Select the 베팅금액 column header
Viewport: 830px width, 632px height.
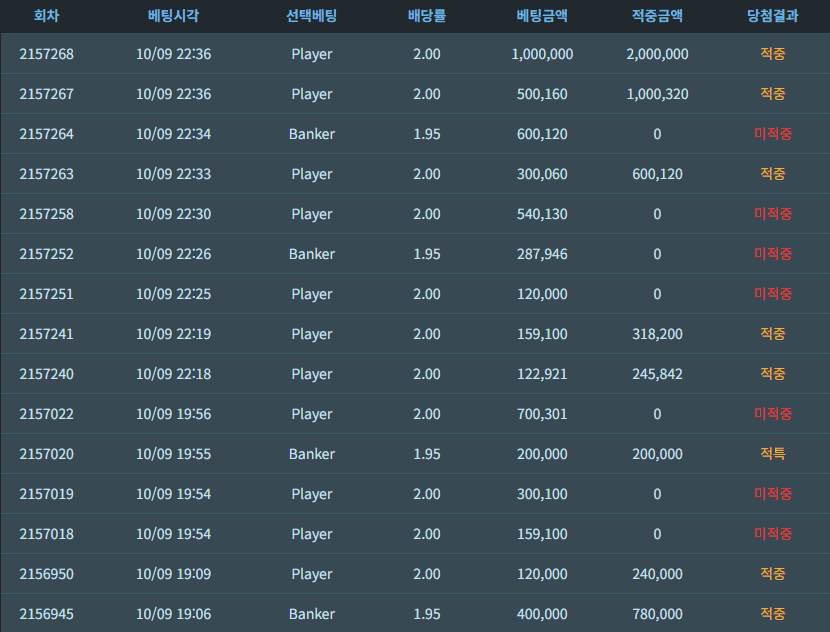[542, 16]
